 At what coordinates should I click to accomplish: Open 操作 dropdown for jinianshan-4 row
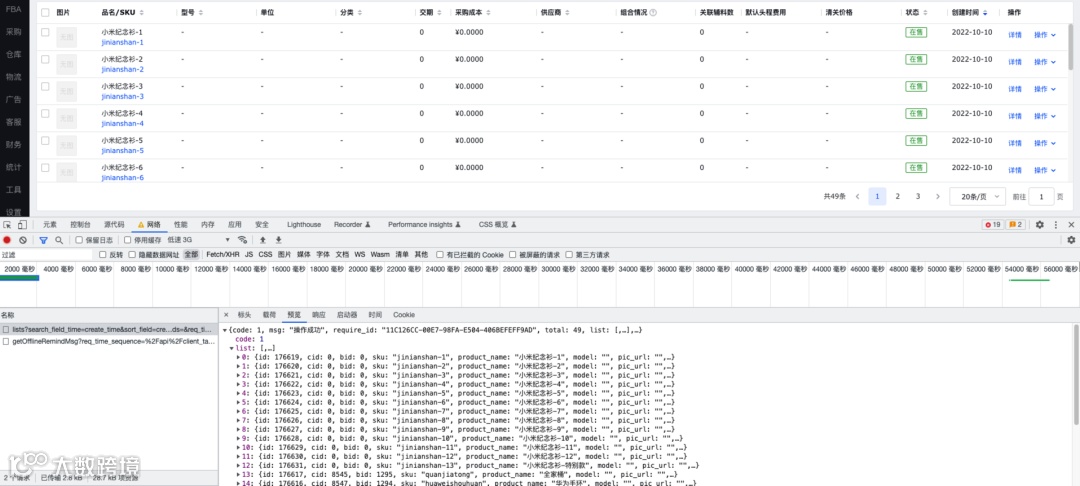(x=1044, y=116)
